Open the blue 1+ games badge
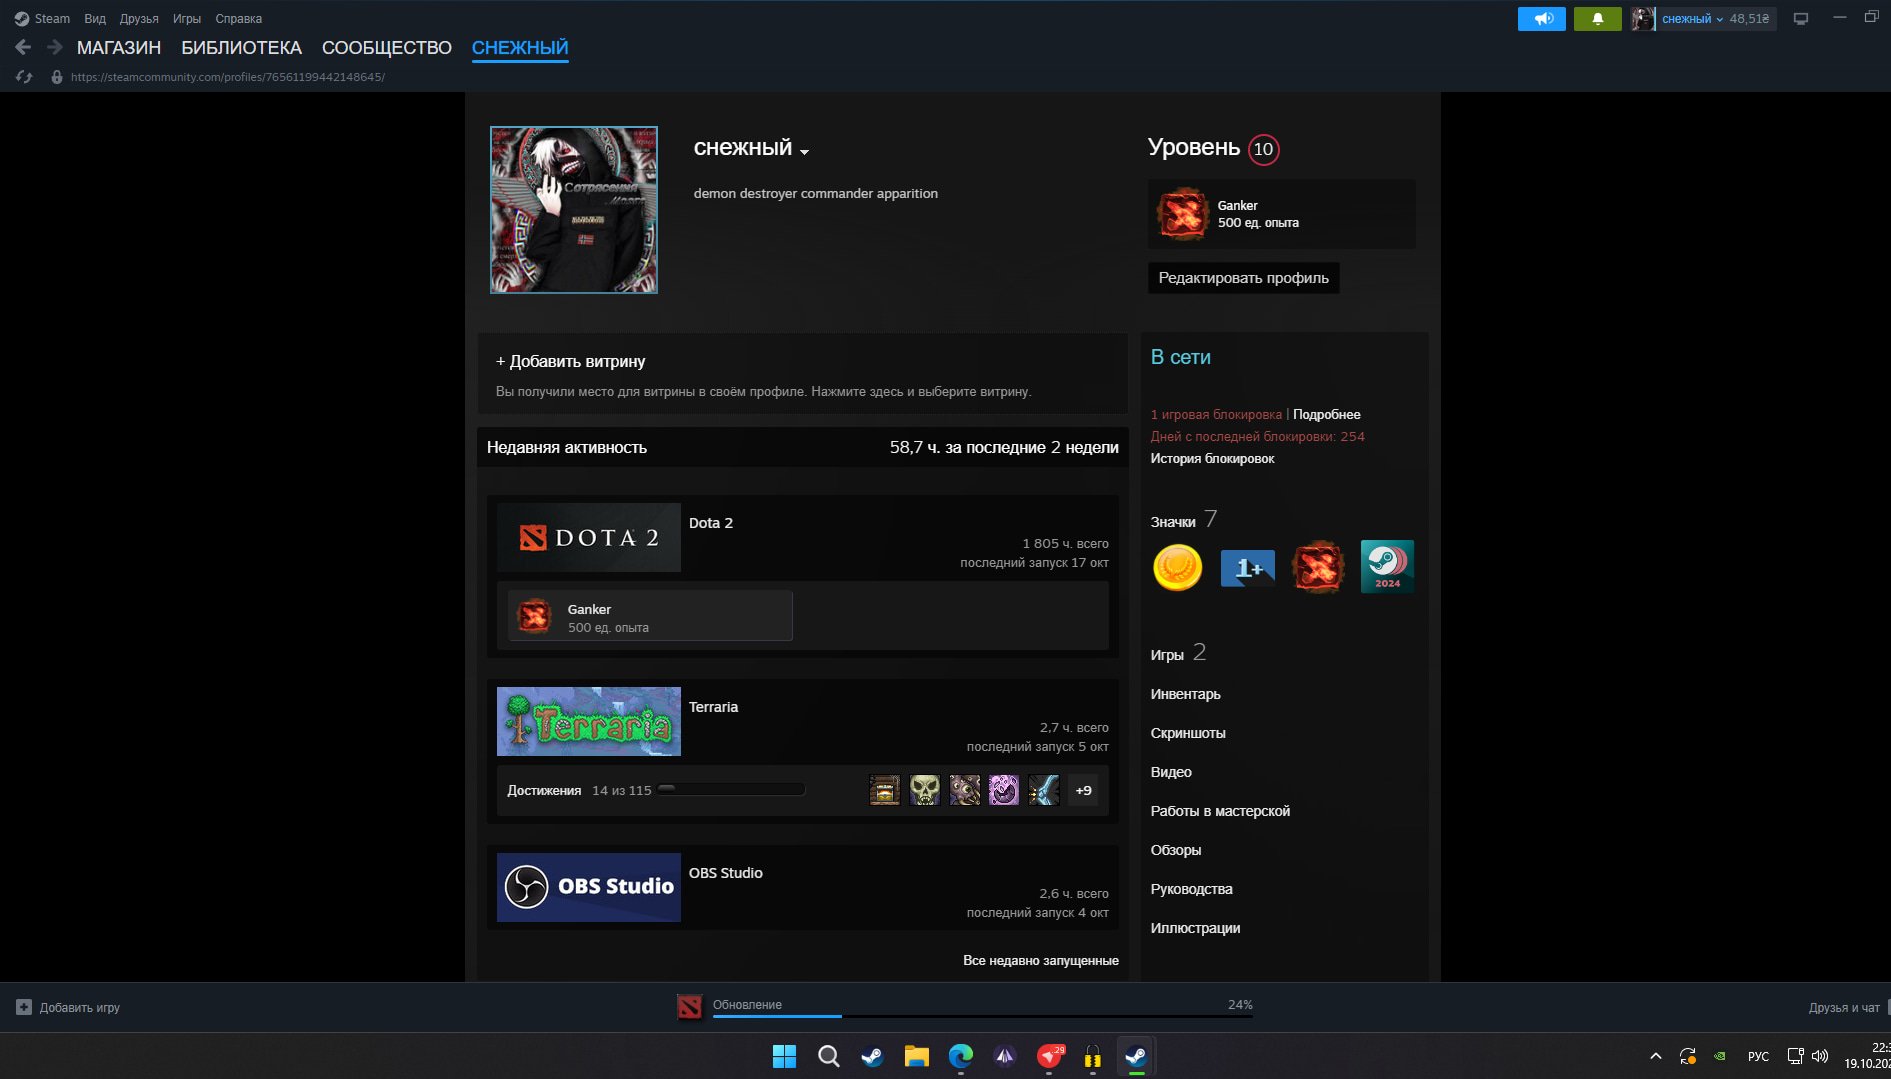This screenshot has height=1079, width=1891. [x=1247, y=567]
